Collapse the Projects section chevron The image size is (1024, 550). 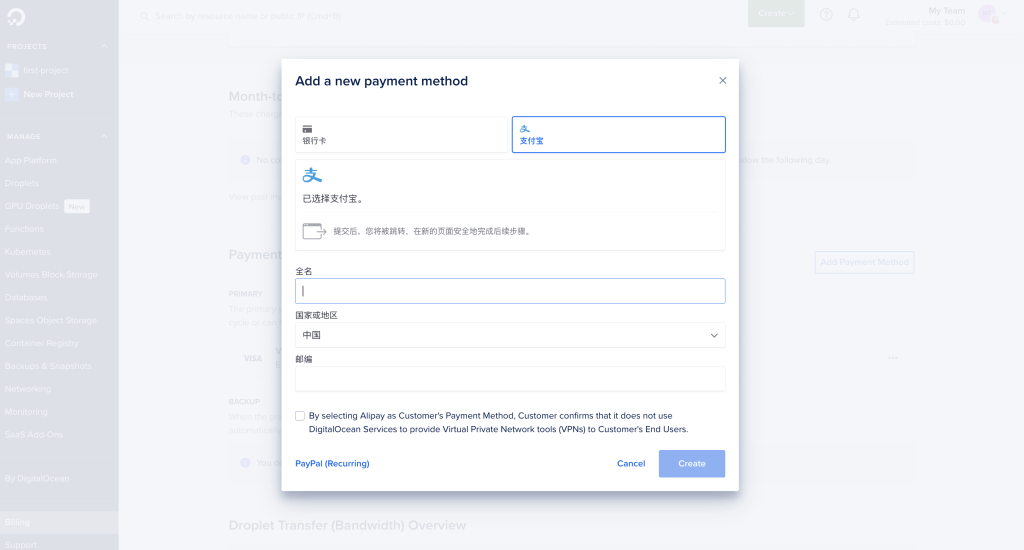click(x=104, y=46)
